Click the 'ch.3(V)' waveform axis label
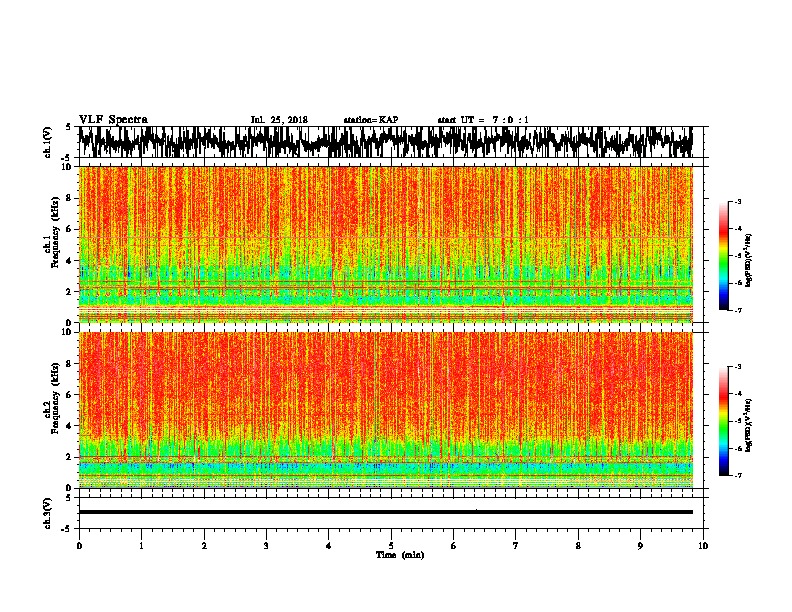Screen dimensions: 792x612 click(47, 513)
